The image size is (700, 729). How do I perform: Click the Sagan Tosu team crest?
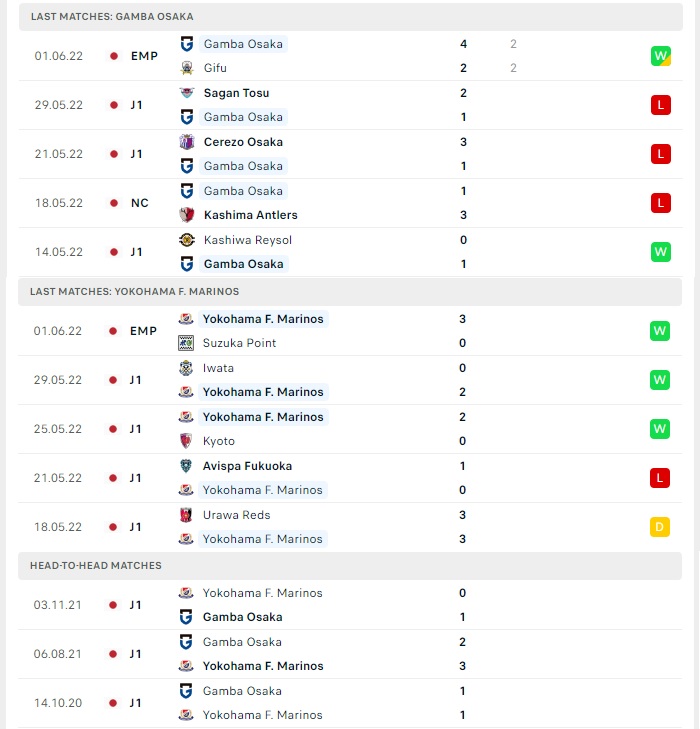point(187,93)
